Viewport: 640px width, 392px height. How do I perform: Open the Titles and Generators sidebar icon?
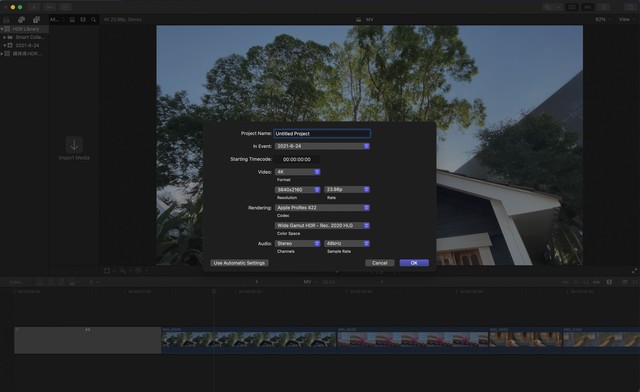36,20
